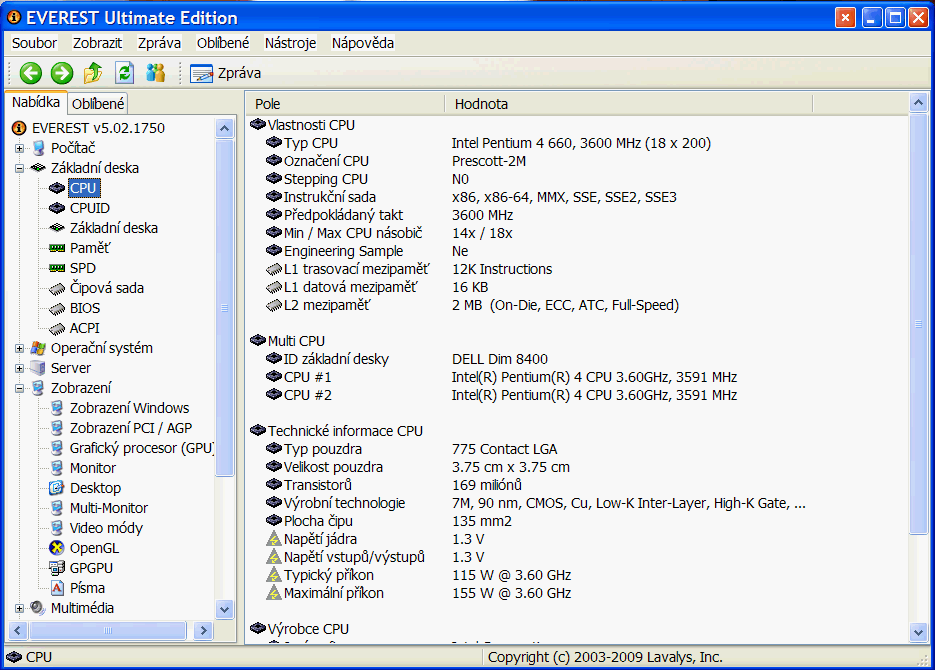
Task: Open the Zpráva report toolbar button
Action: pos(225,73)
